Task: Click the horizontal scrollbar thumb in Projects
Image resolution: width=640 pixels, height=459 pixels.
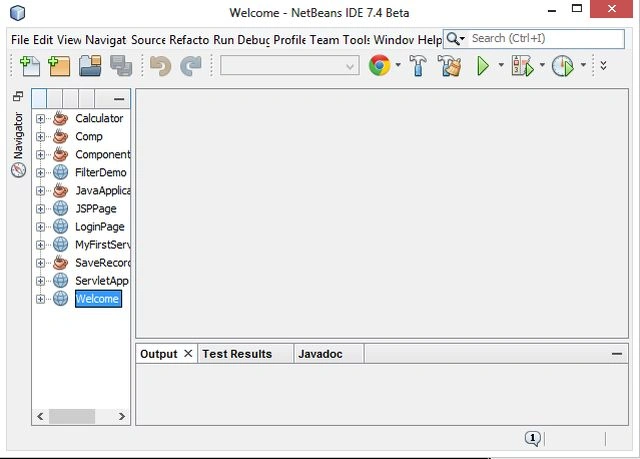Action: coord(72,417)
